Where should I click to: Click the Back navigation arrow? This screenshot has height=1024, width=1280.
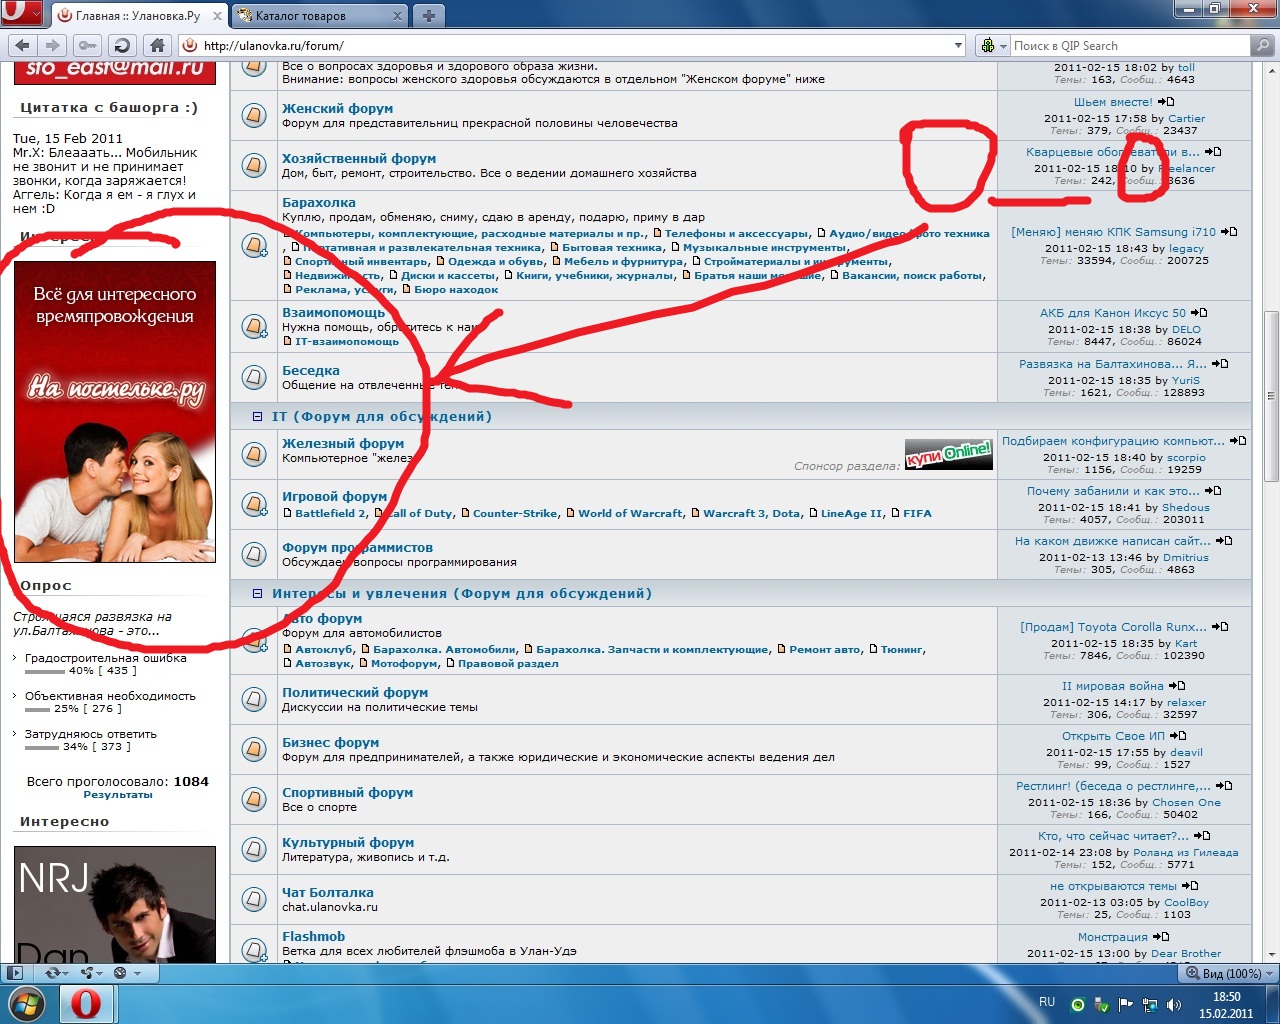click(22, 45)
